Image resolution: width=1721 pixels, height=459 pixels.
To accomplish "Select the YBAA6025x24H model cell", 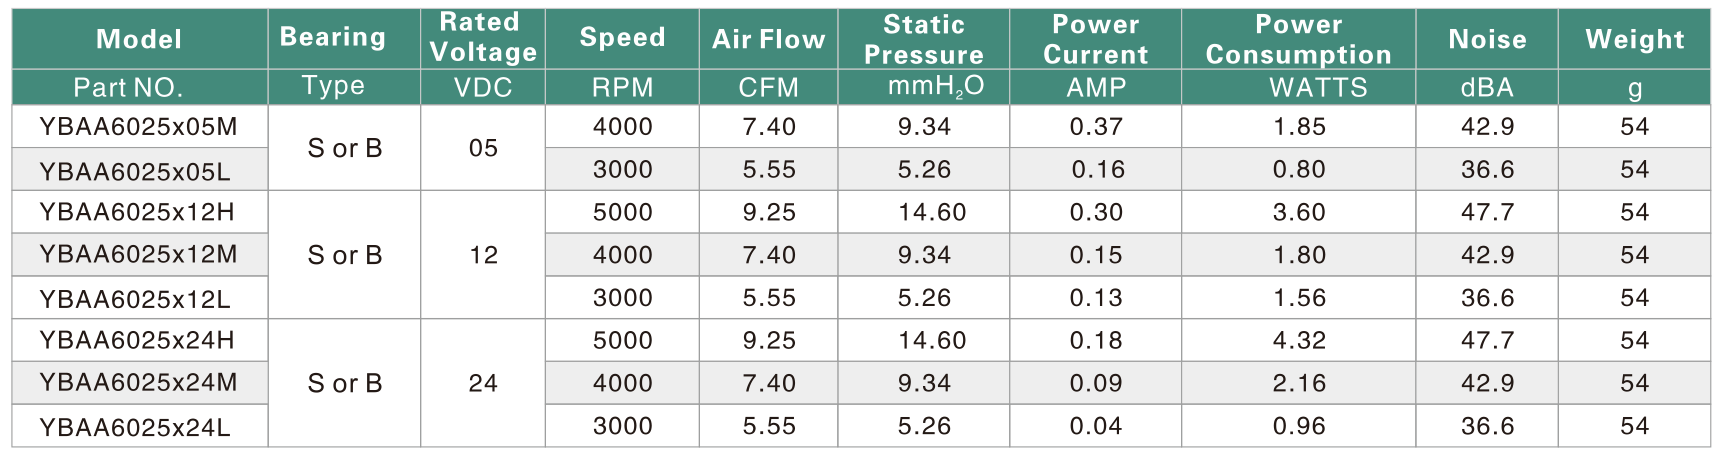I will click(x=139, y=340).
